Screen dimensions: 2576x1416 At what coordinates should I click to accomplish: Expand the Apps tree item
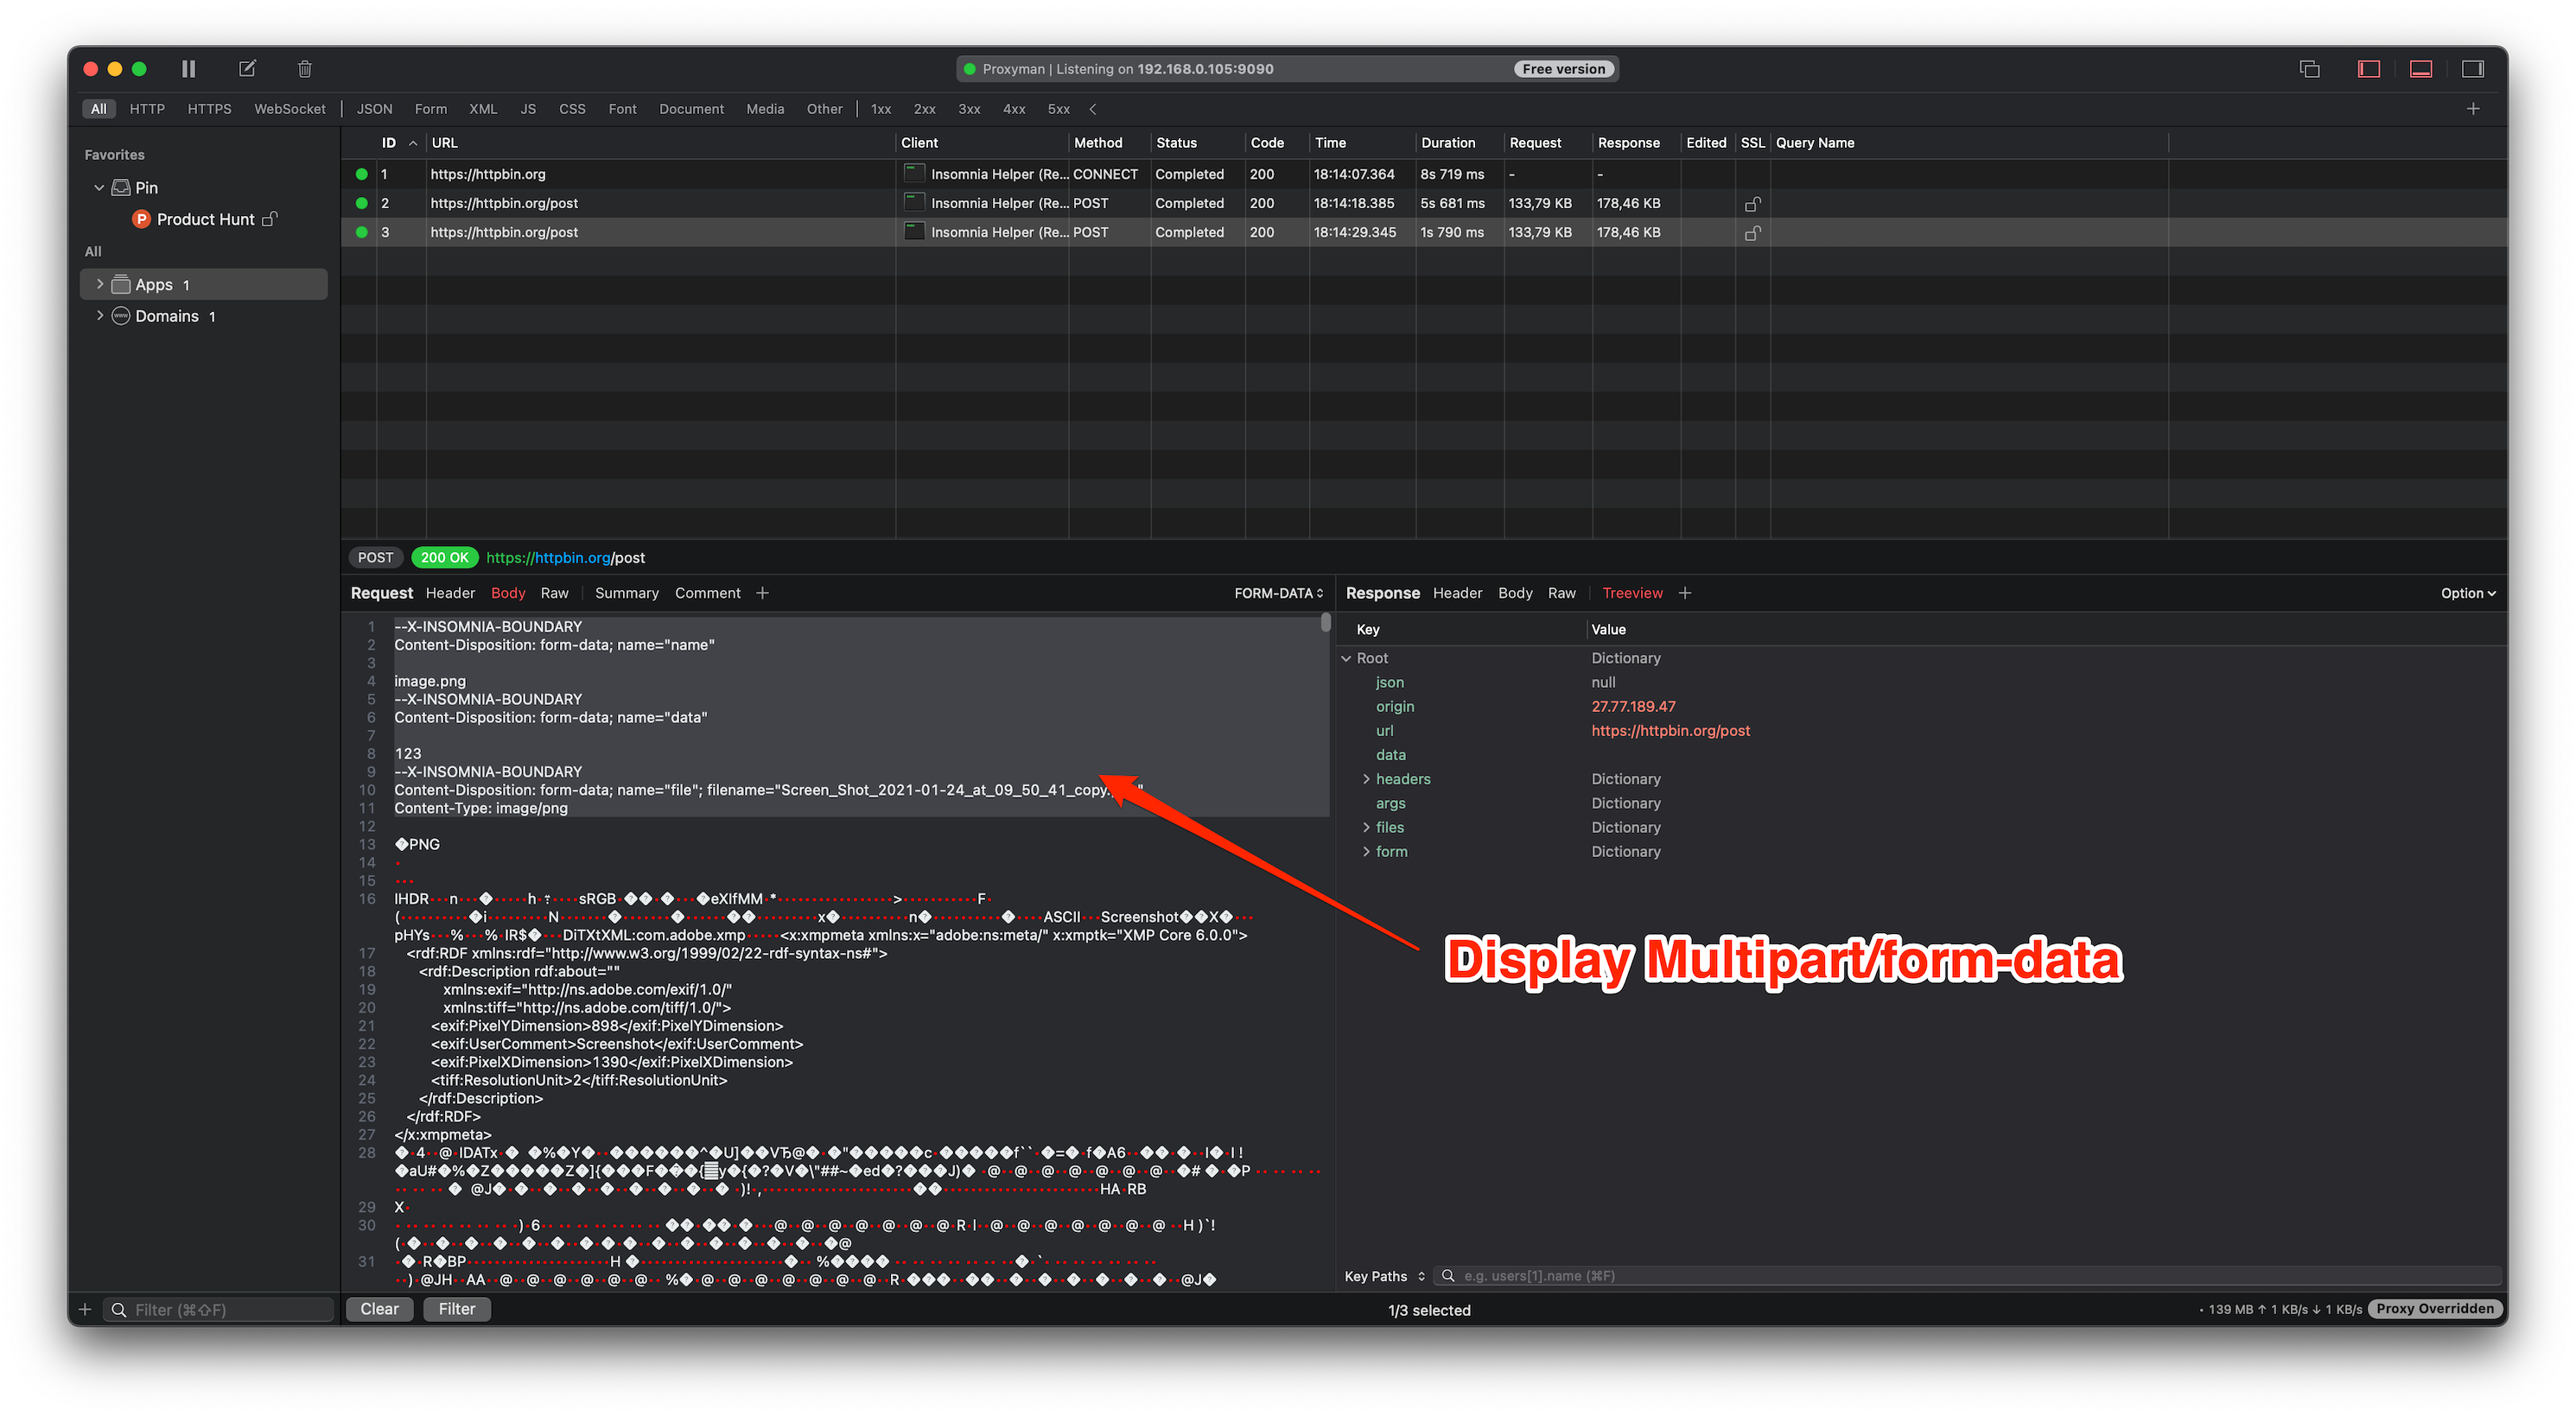(x=100, y=284)
